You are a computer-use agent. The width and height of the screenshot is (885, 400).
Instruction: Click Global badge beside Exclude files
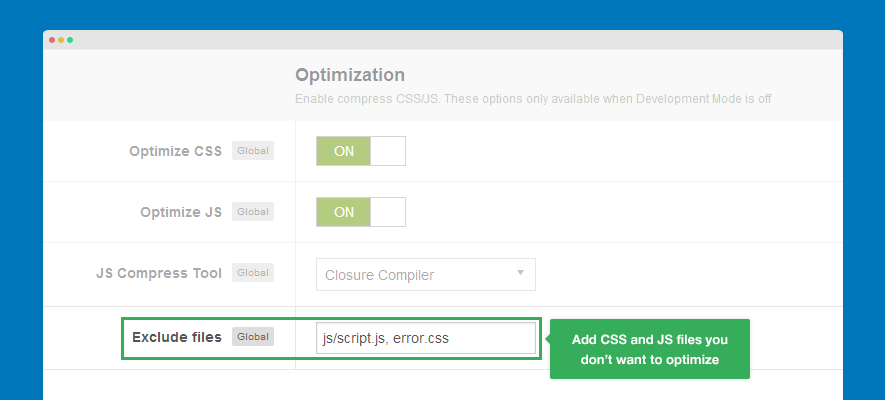(253, 337)
